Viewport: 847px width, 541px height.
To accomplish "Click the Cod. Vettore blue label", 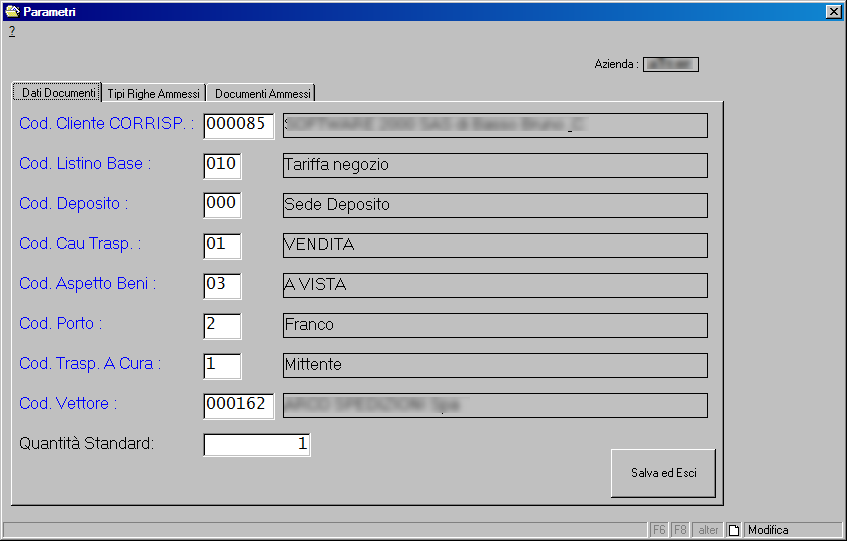I will tap(68, 404).
